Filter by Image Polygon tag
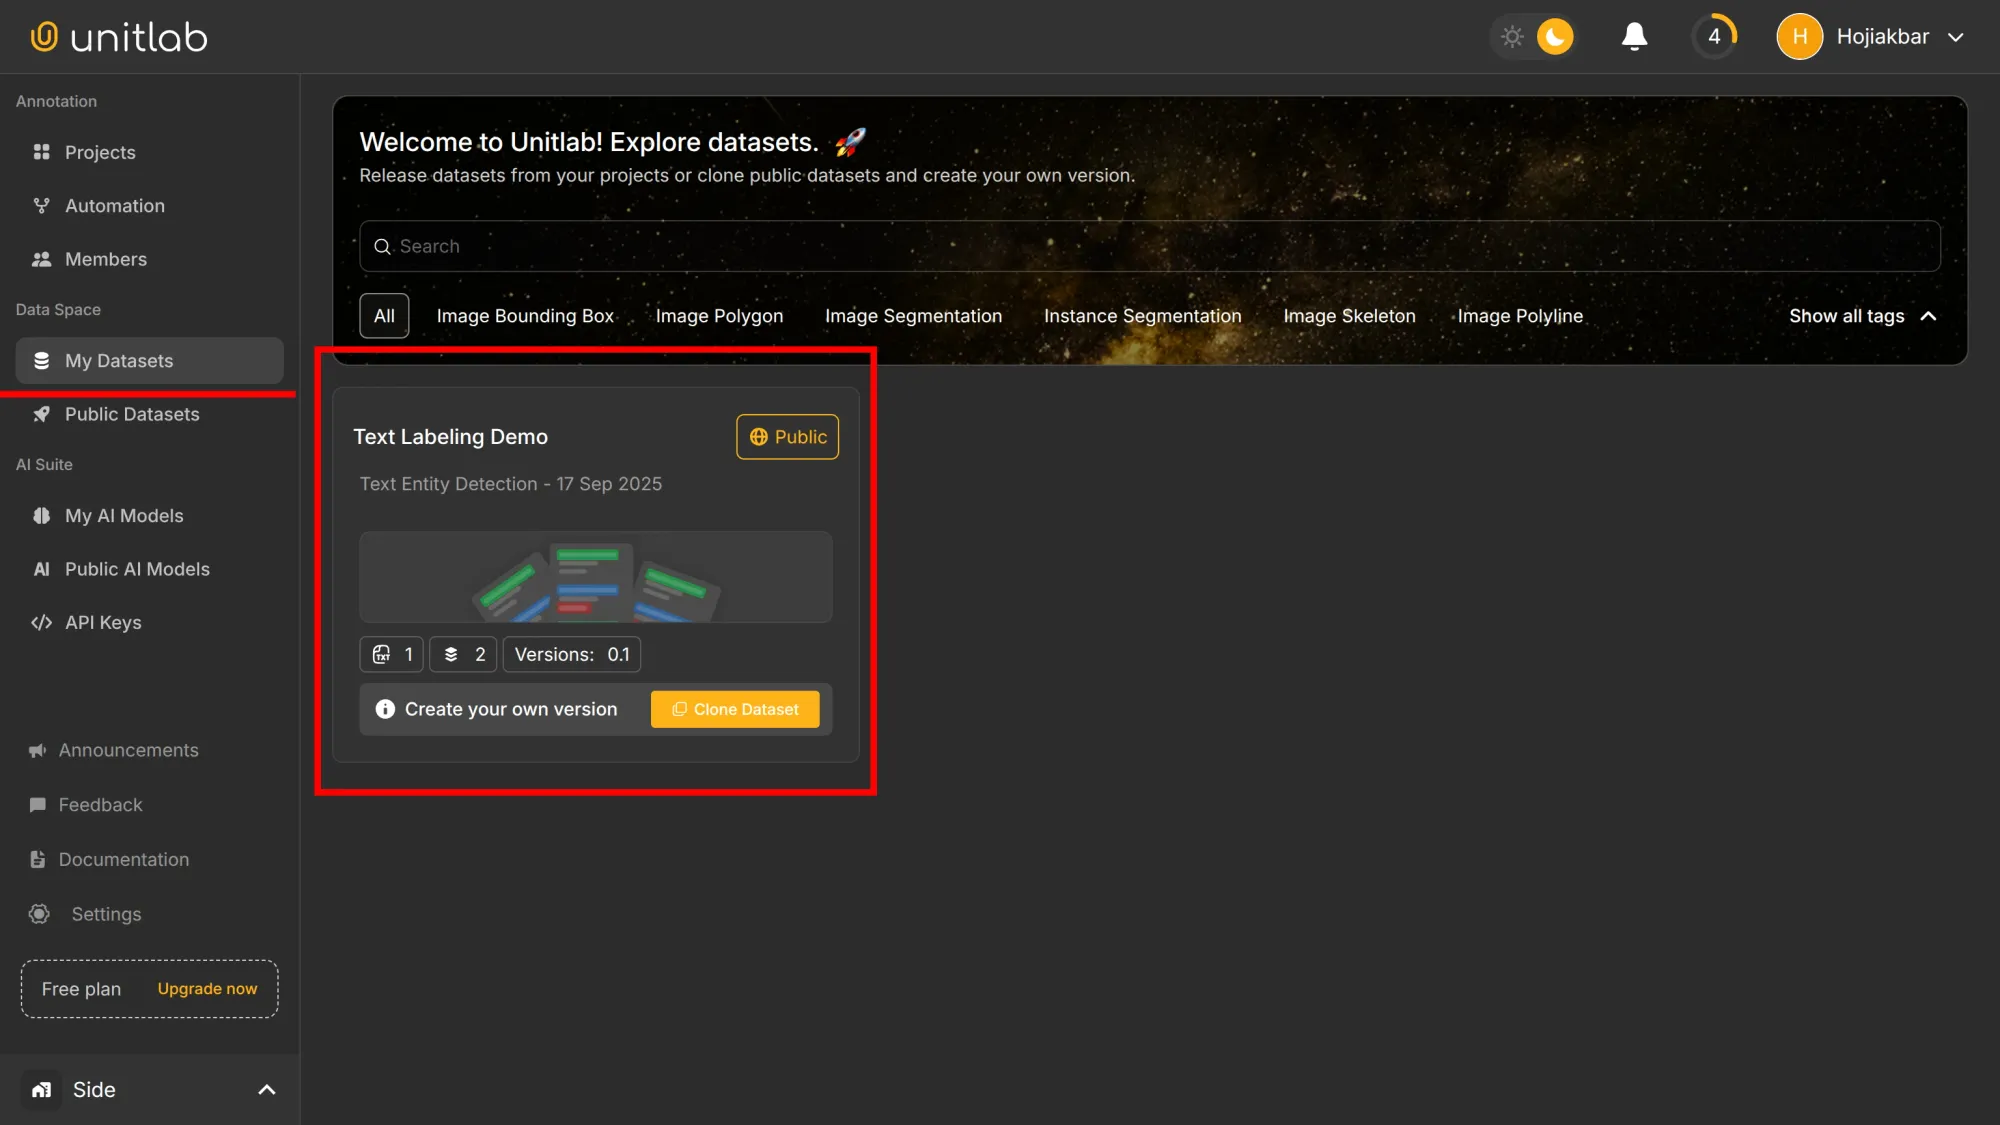Screen dimensions: 2000x1125 [719, 316]
